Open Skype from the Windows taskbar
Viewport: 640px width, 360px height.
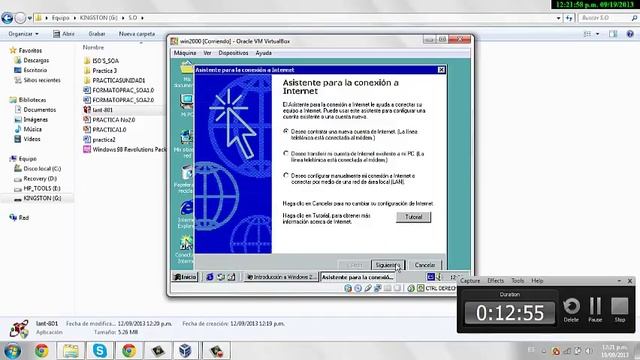click(100, 350)
